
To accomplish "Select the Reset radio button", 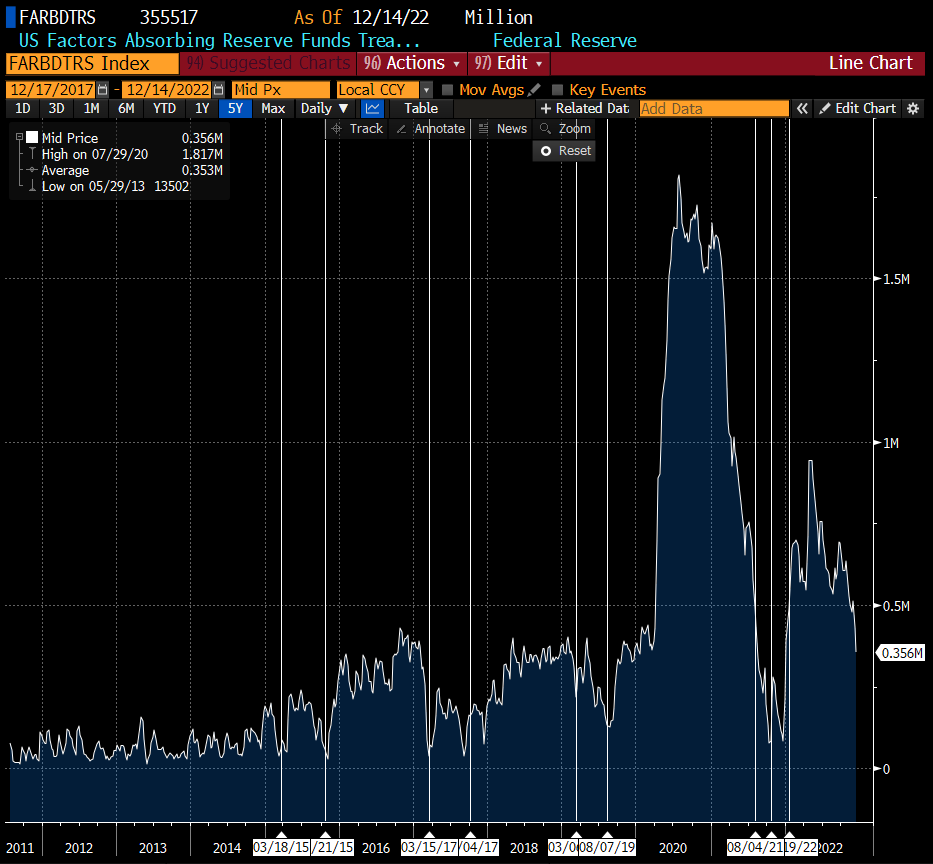I will point(546,150).
